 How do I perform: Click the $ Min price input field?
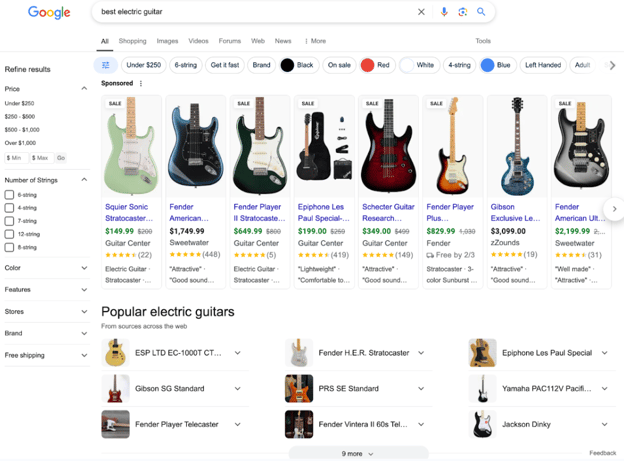tap(16, 158)
